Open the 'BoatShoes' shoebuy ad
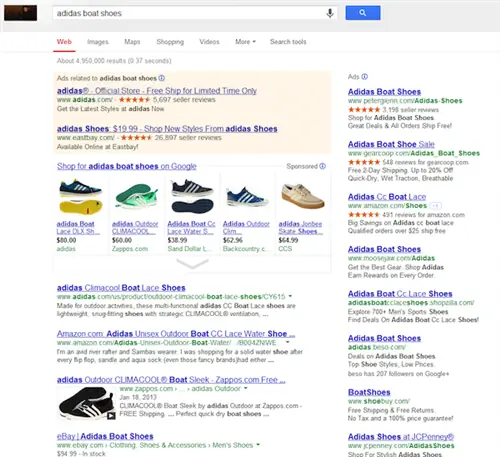The image size is (500, 457). click(x=369, y=392)
